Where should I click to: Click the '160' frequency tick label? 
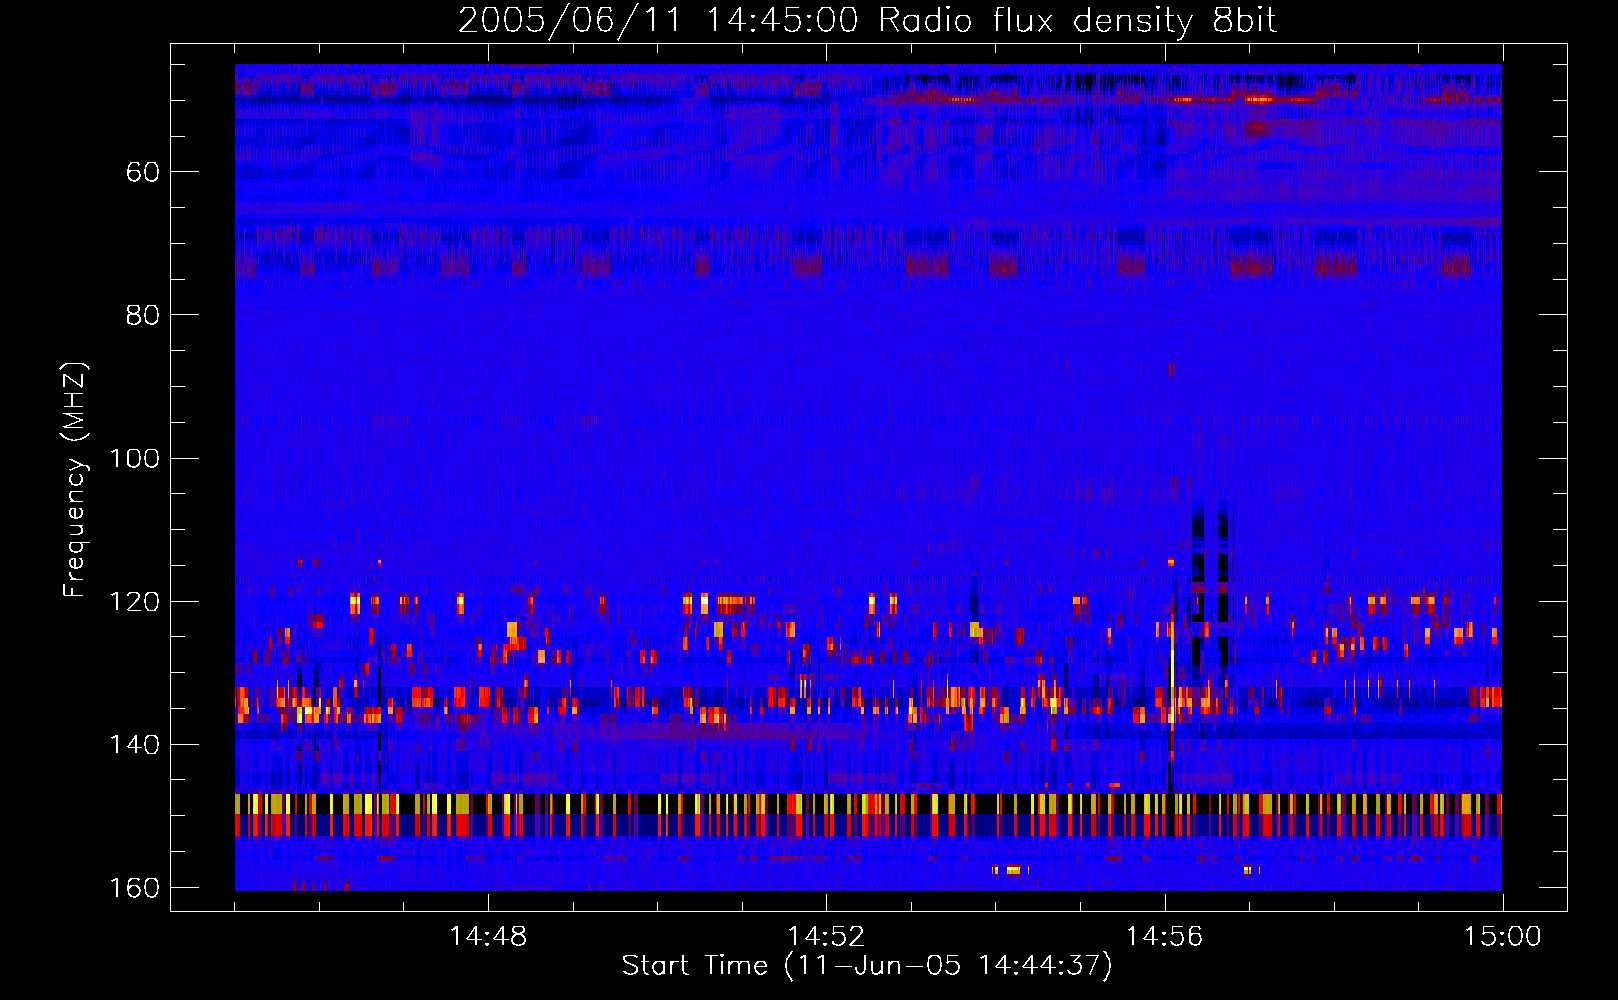[135, 888]
